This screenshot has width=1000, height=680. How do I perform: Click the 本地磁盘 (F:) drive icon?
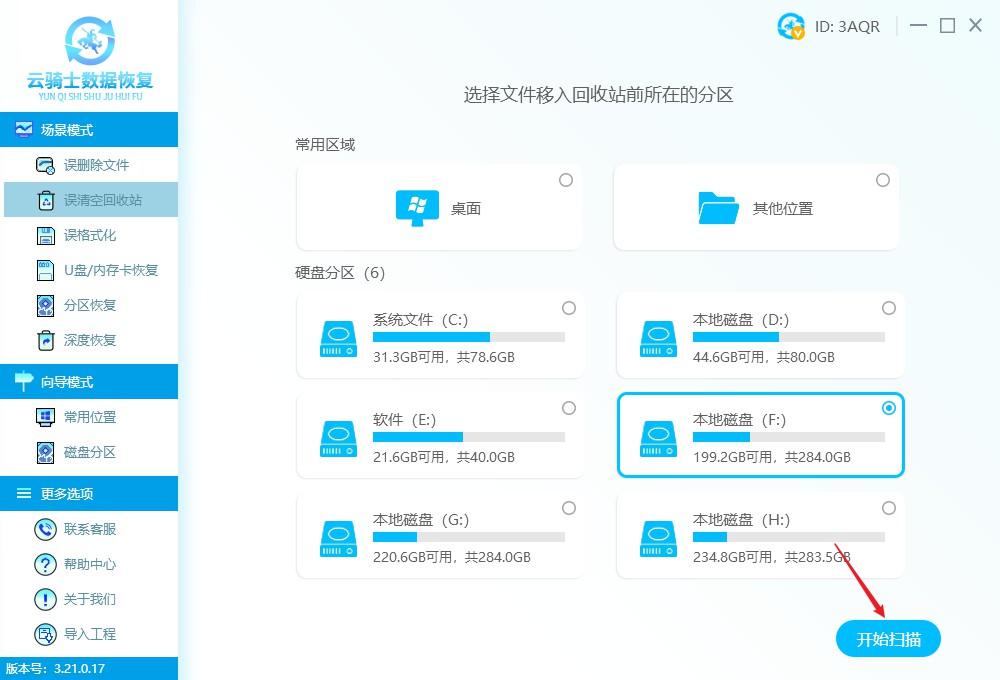[x=658, y=439]
